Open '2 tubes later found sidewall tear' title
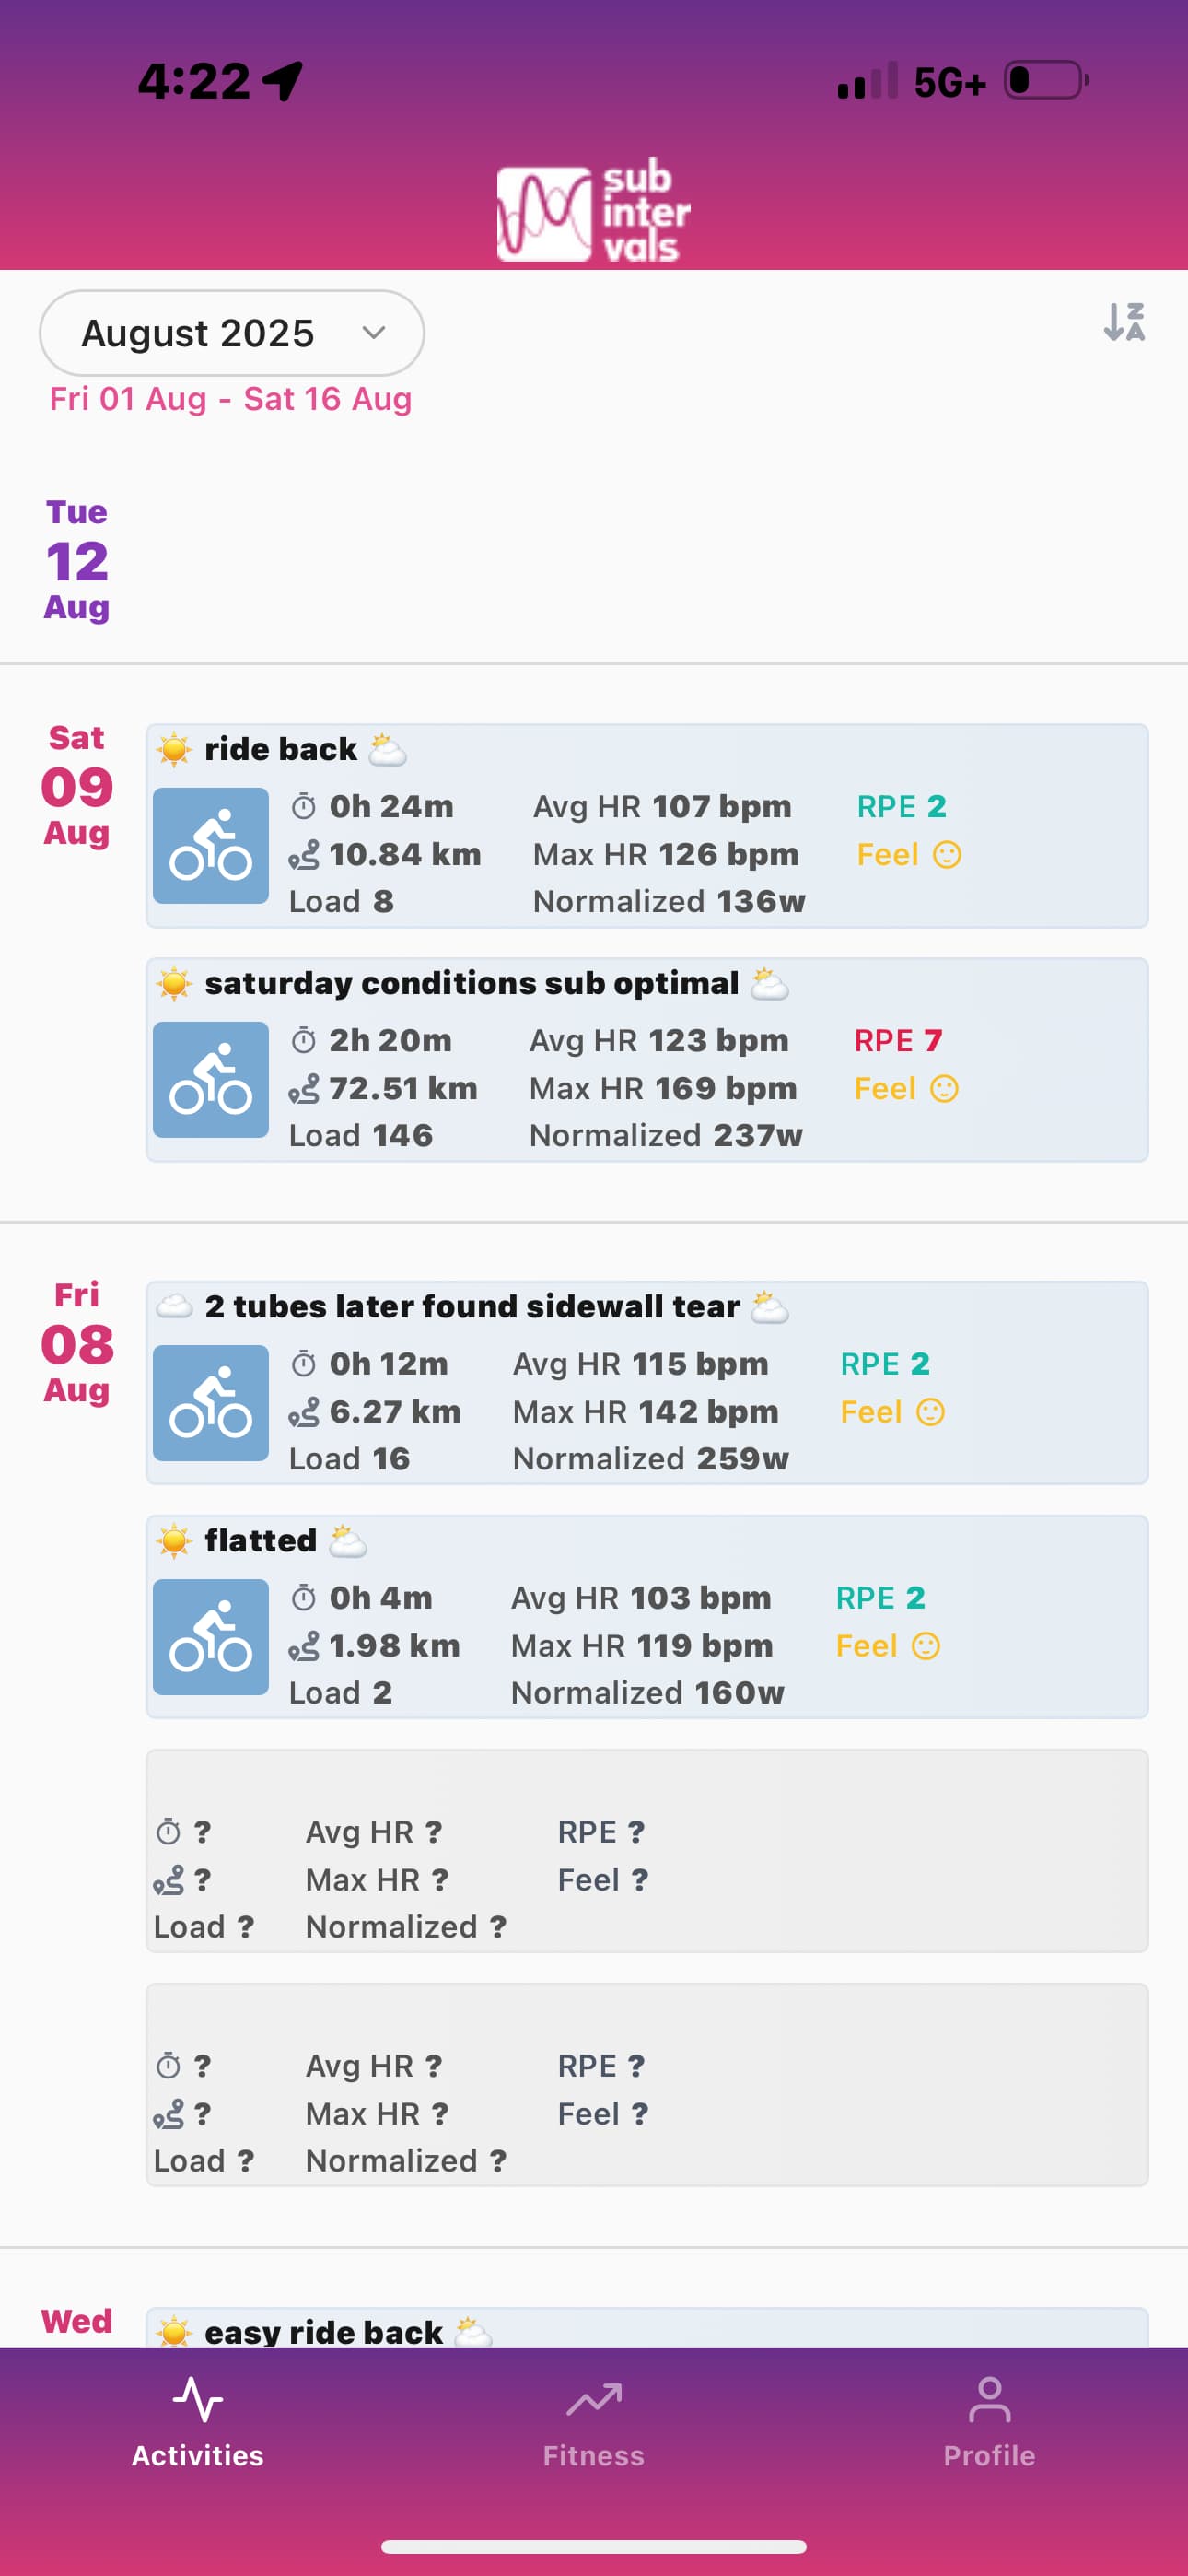 coord(472,1307)
